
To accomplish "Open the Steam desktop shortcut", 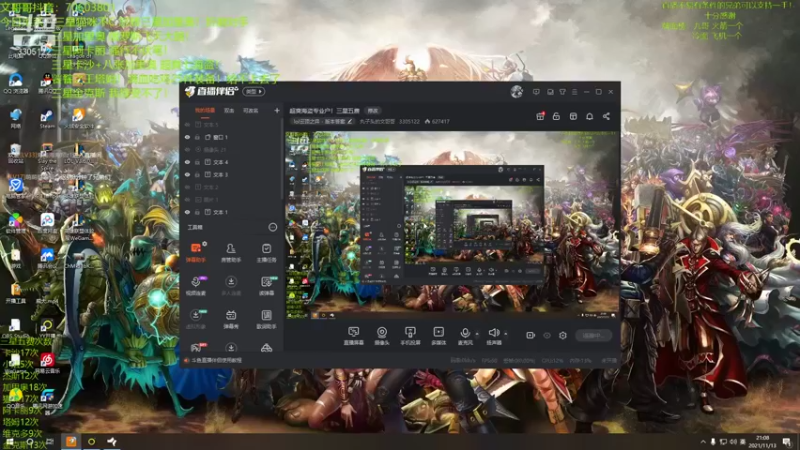I will (47, 119).
